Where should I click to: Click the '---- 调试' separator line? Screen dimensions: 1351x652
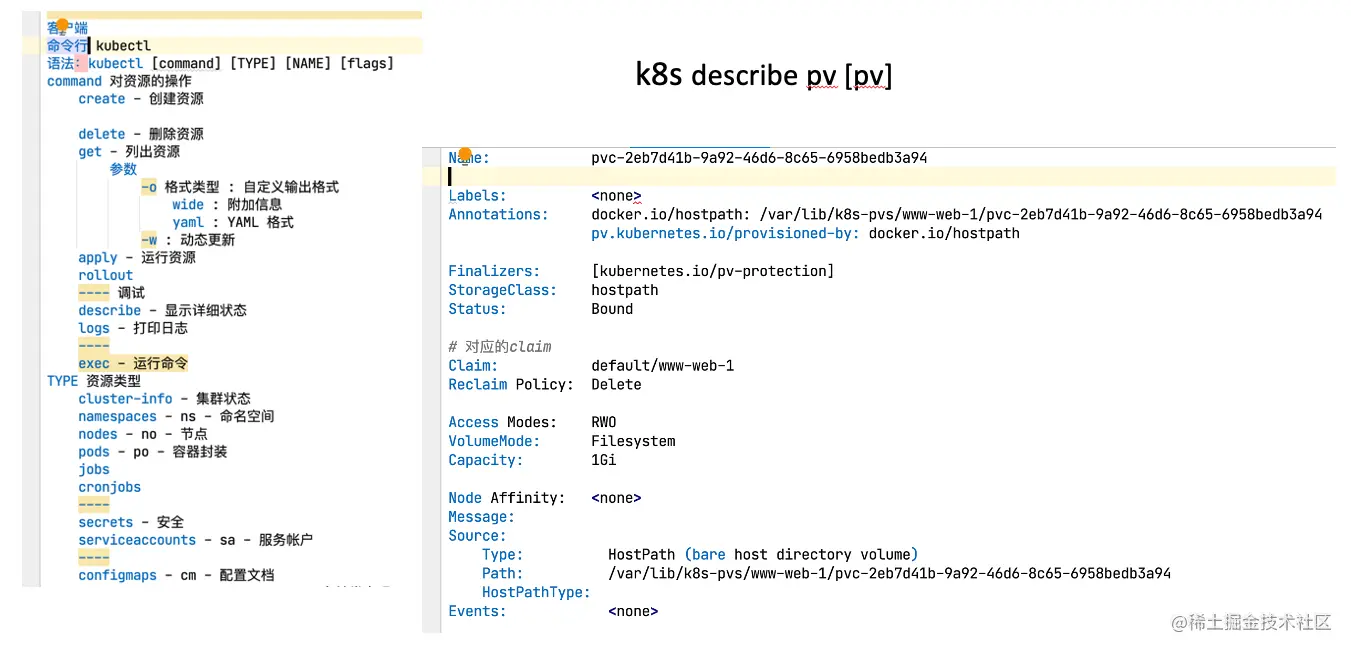(111, 293)
